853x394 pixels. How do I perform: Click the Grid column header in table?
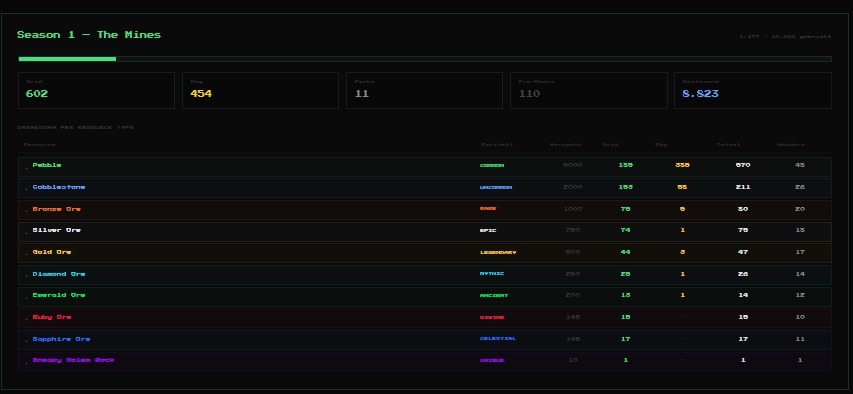pyautogui.click(x=610, y=145)
